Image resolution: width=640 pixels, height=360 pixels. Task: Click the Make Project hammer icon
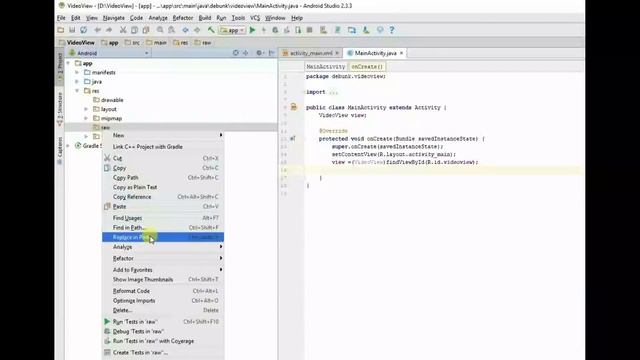tap(211, 30)
